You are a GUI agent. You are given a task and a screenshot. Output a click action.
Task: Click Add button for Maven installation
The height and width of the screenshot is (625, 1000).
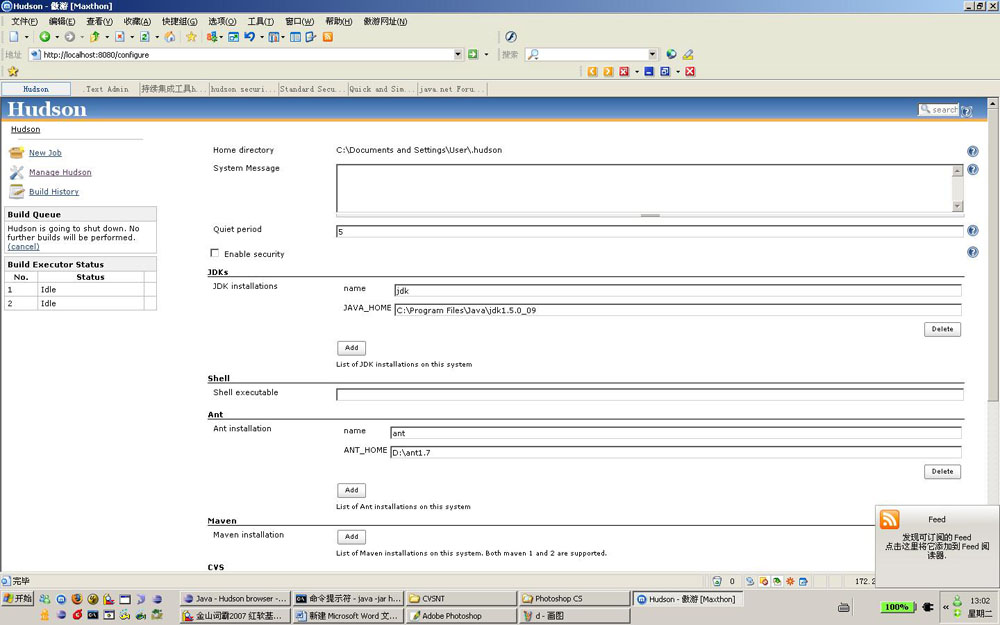click(351, 536)
